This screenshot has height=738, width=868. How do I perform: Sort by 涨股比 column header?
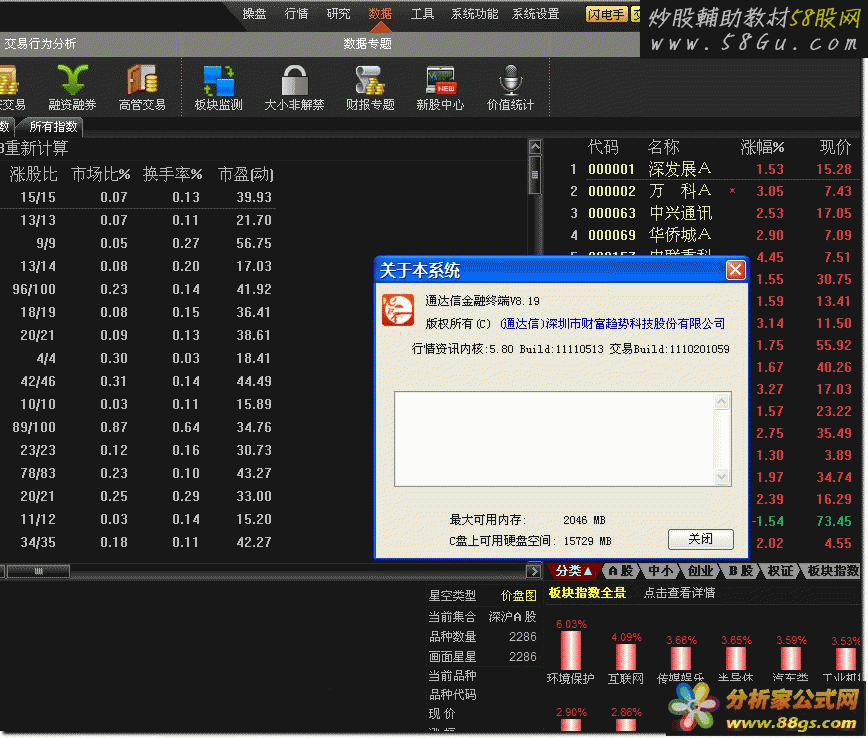pos(33,174)
